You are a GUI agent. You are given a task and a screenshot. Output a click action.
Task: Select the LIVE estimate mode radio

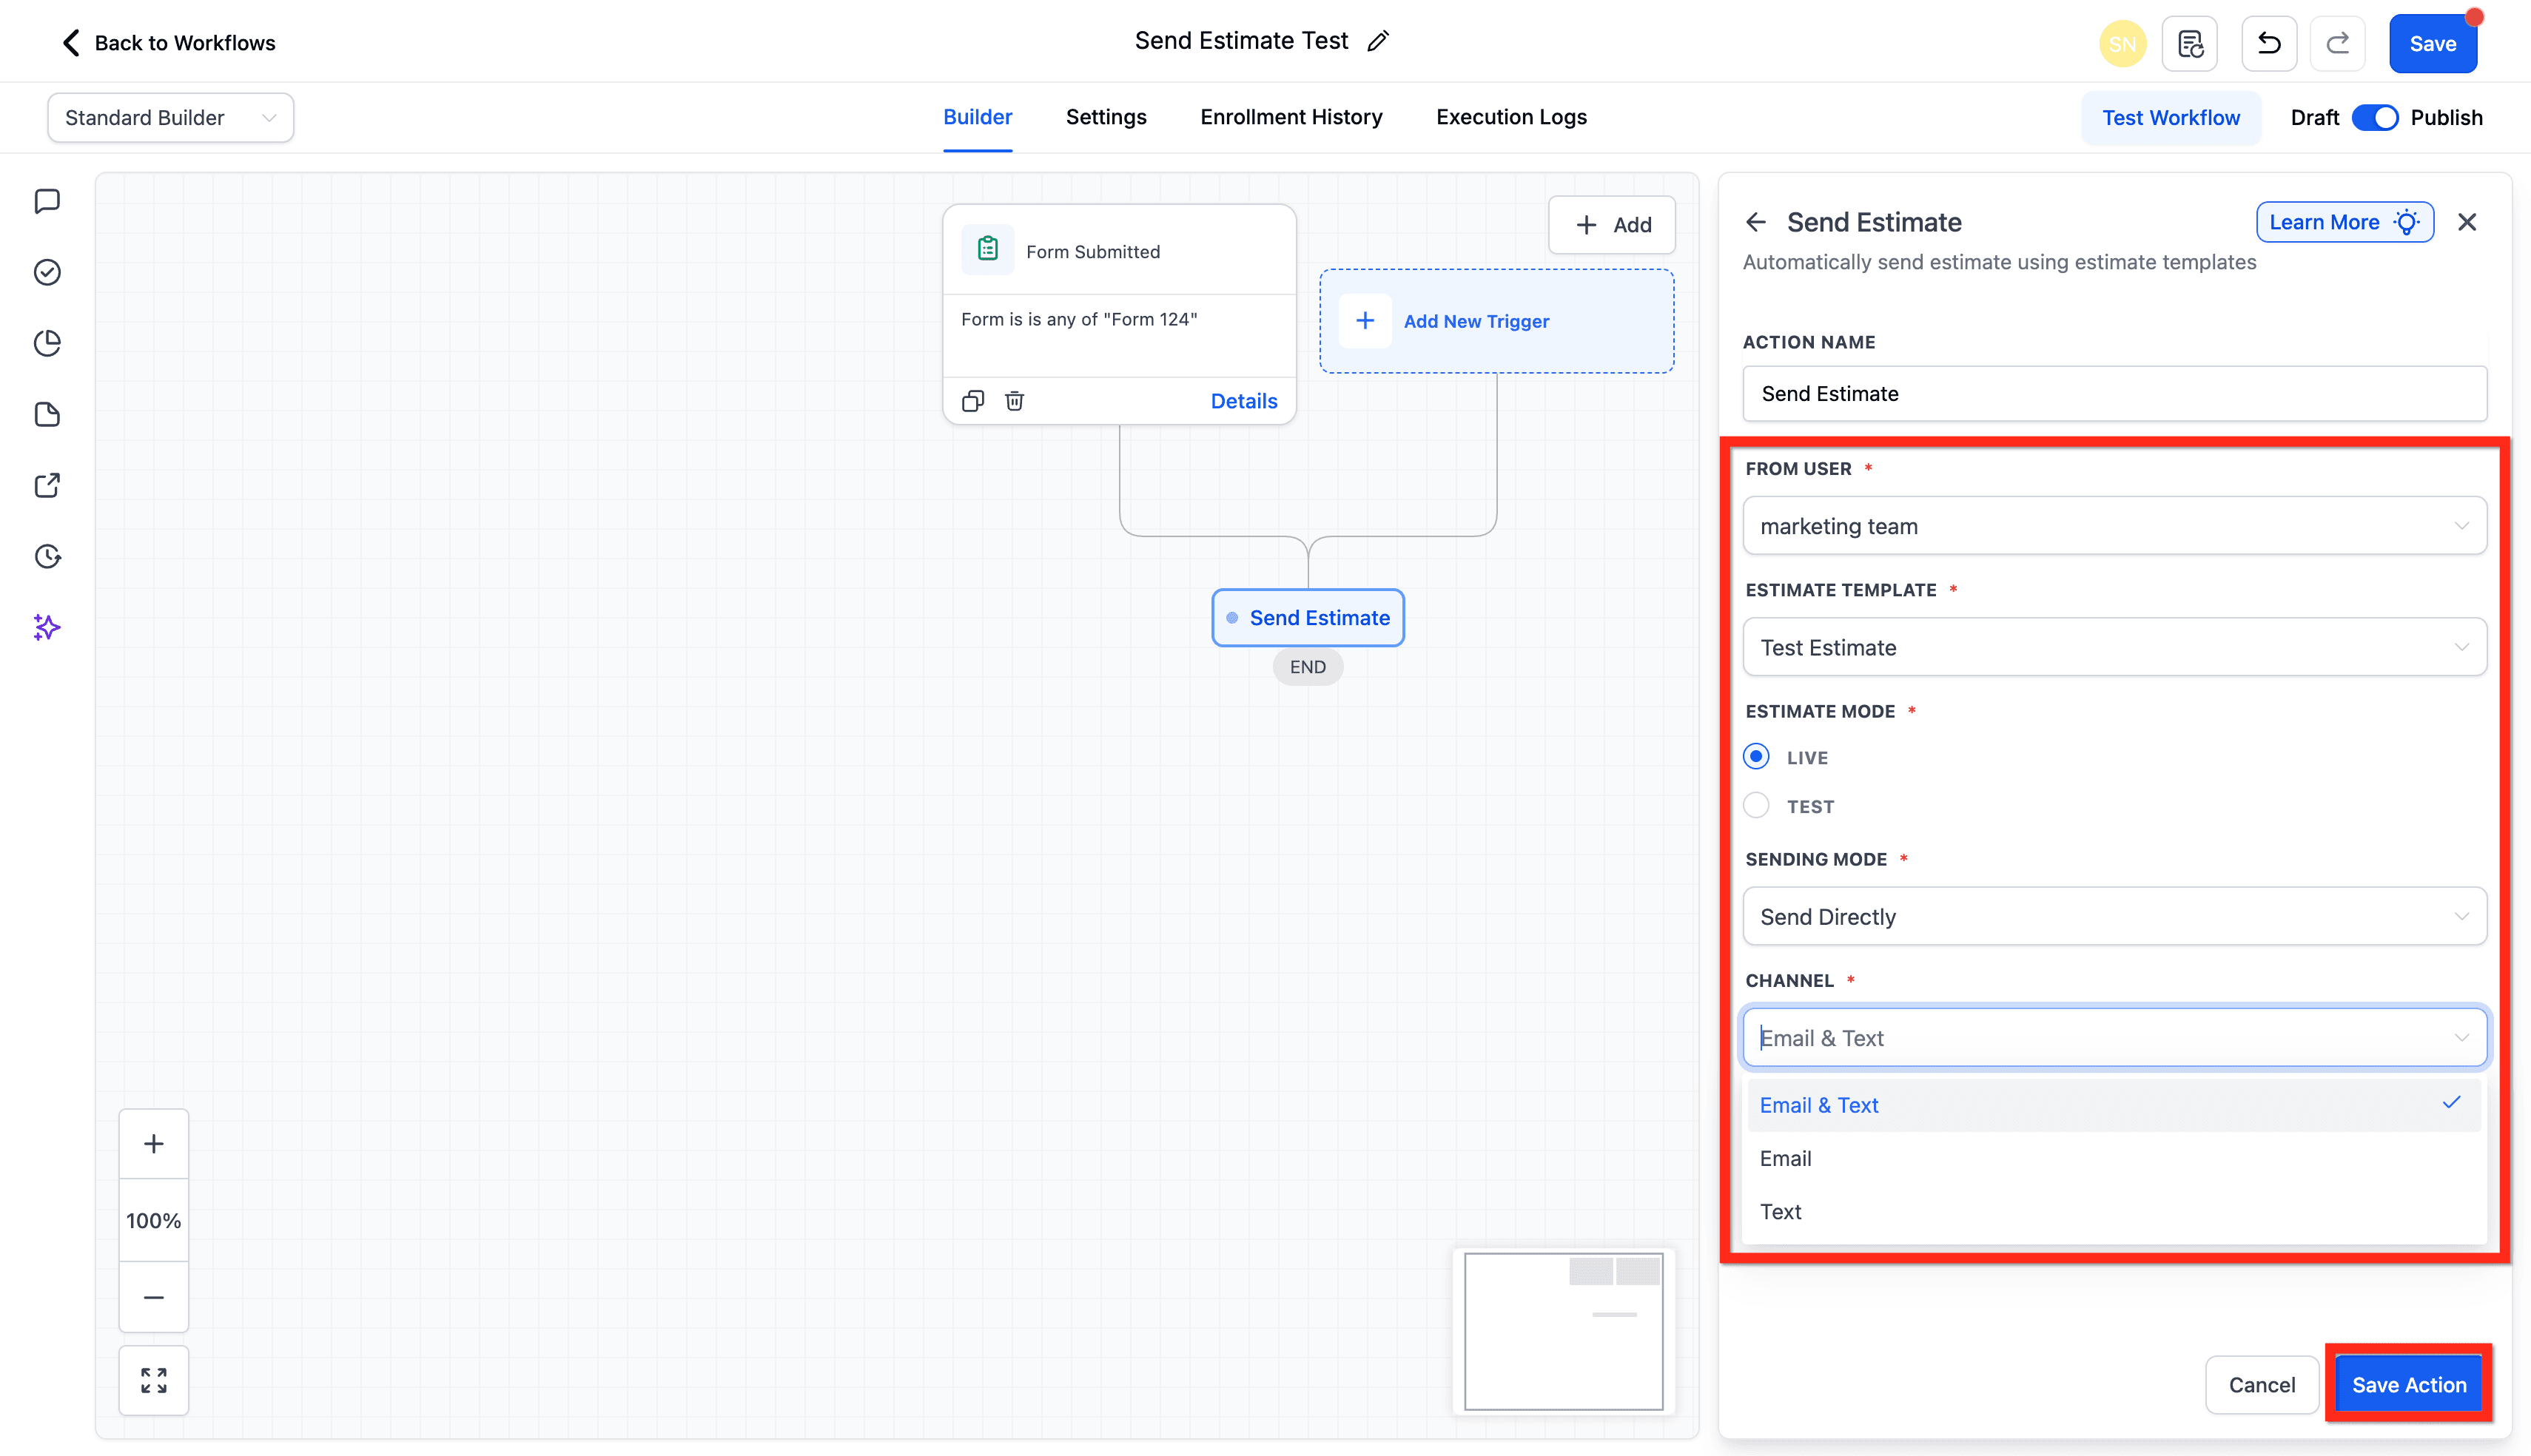[1756, 757]
